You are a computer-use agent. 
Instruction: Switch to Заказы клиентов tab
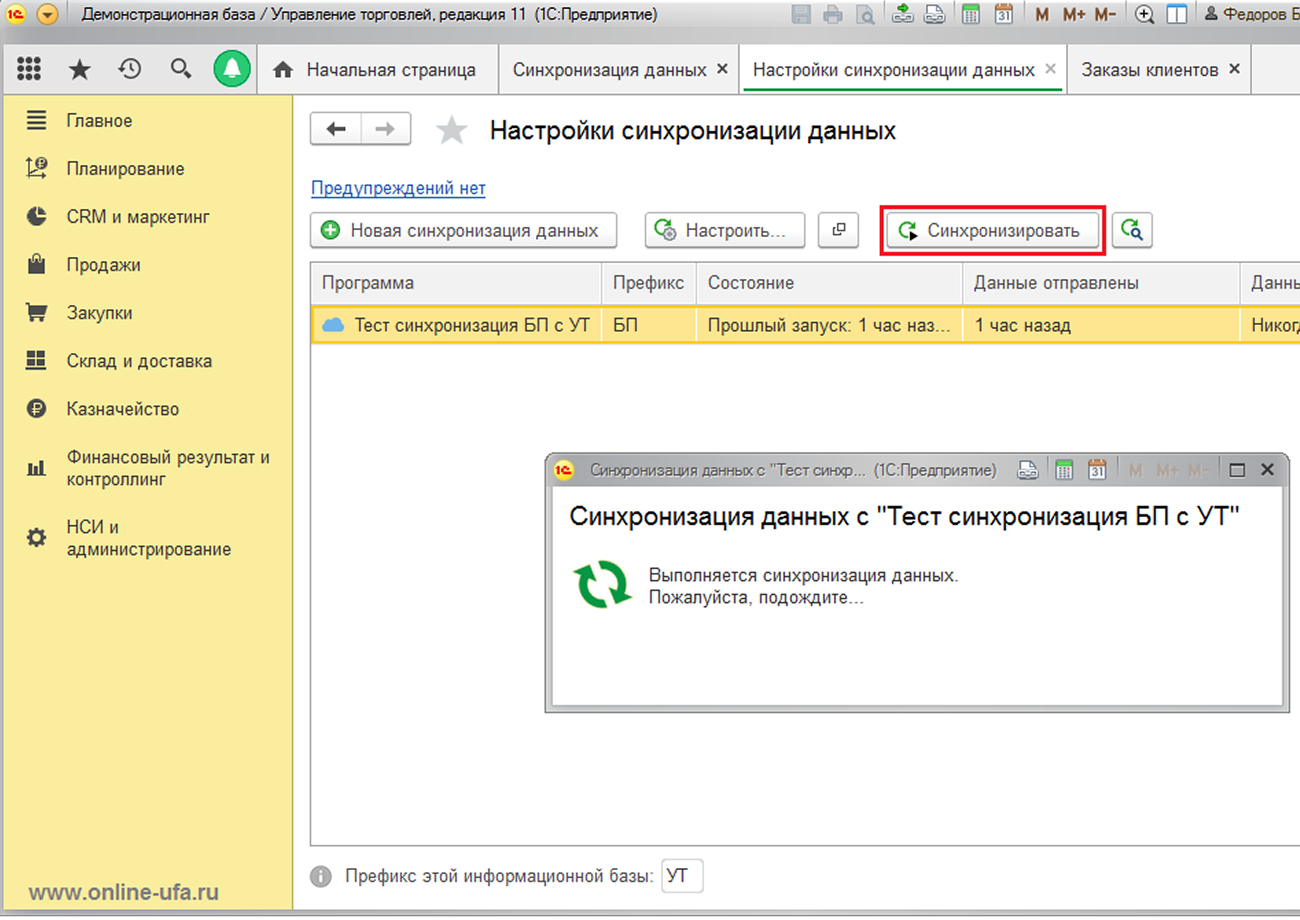[1149, 70]
